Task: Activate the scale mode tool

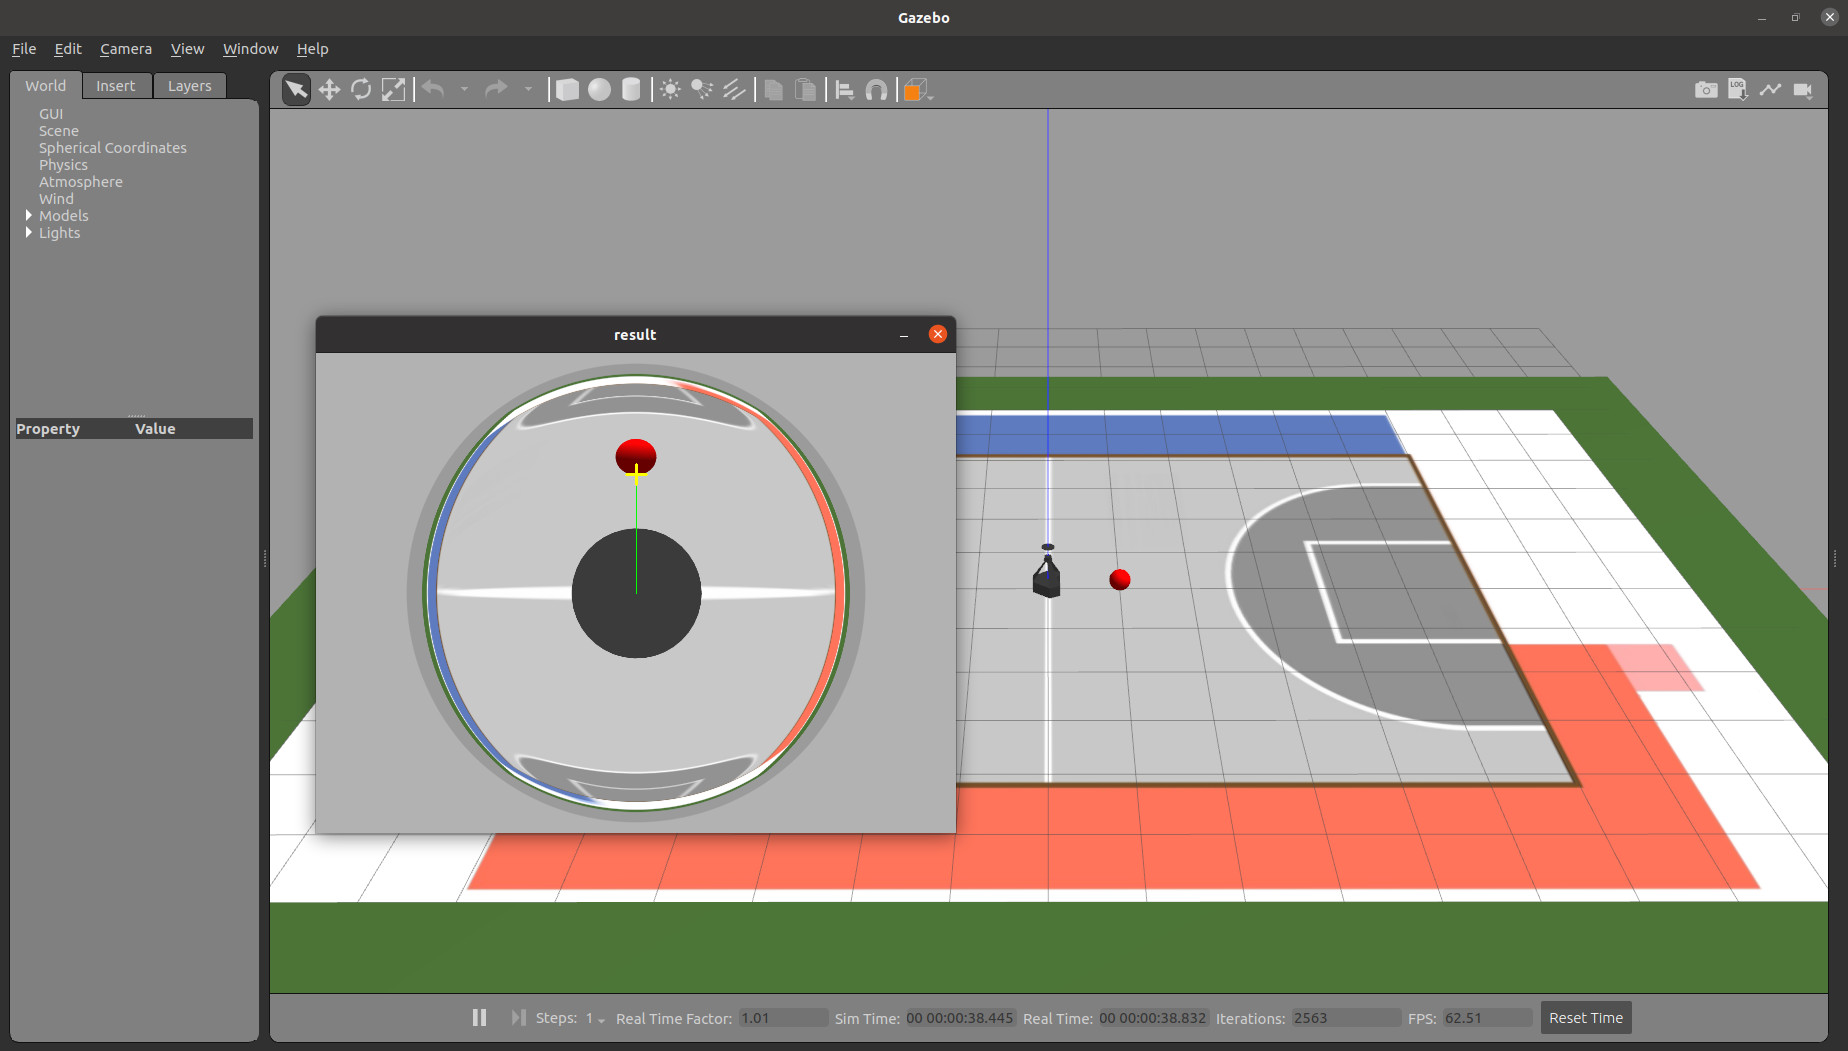Action: [393, 90]
